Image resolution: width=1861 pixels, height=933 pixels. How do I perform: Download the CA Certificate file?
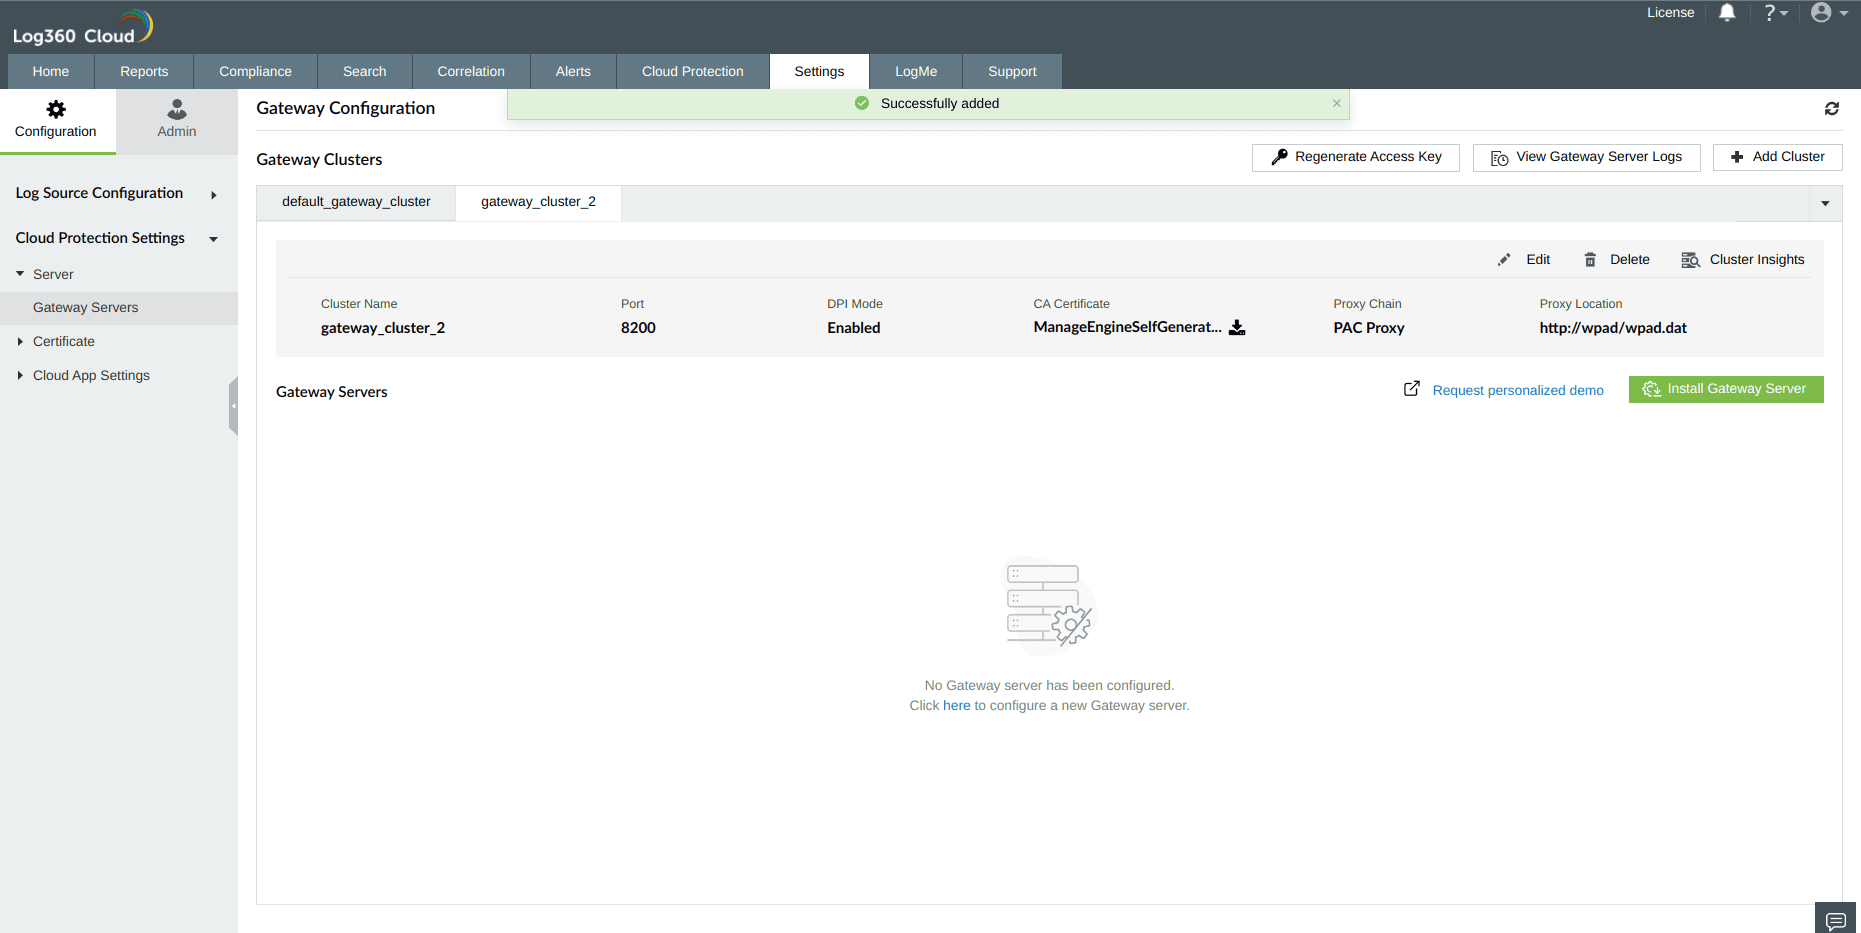point(1237,328)
